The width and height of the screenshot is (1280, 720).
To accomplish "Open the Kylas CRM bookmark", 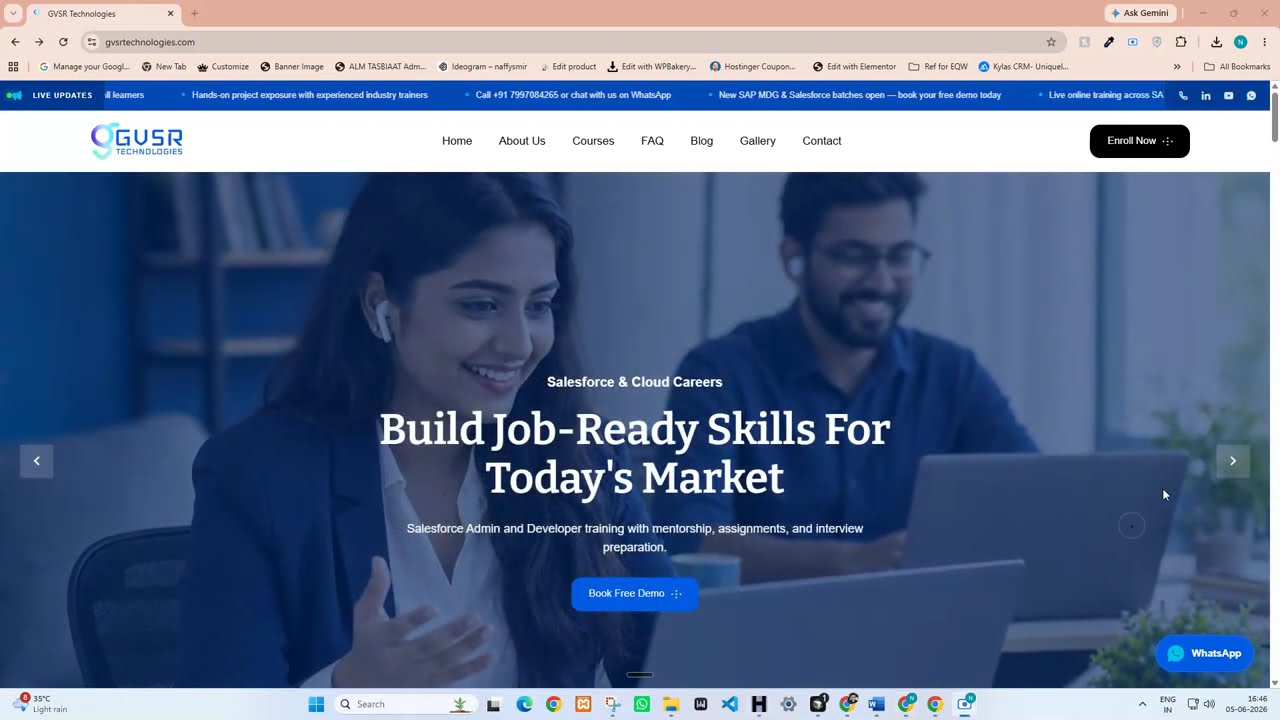I will point(1023,67).
